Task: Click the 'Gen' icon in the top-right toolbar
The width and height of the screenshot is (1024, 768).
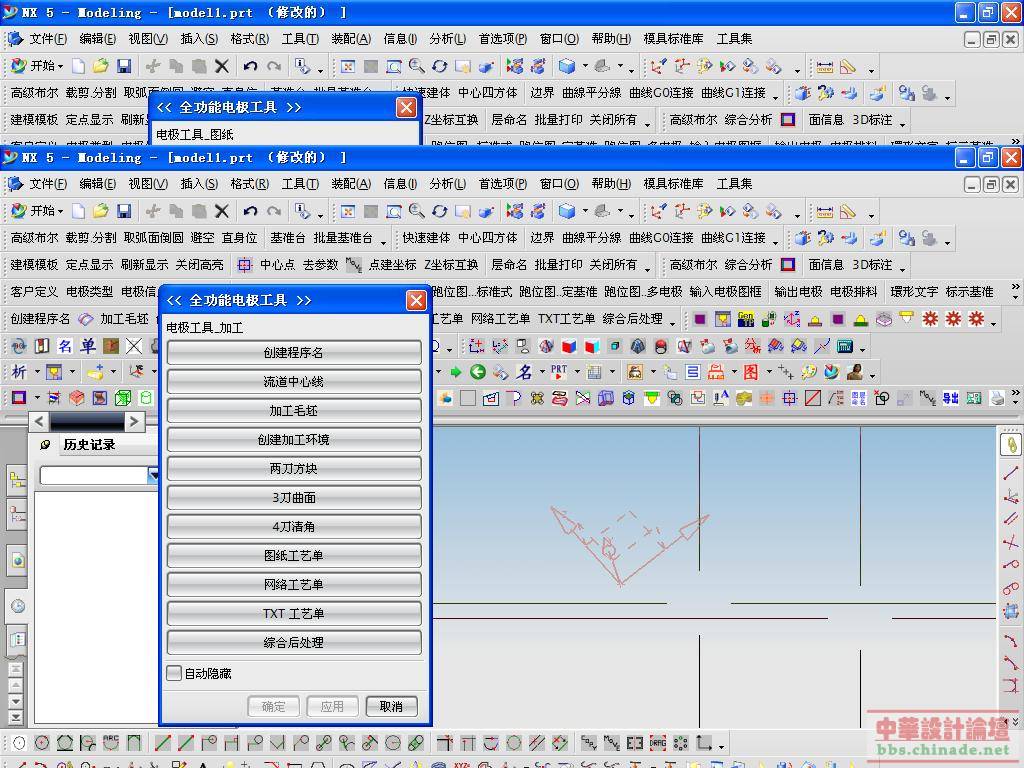Action: (x=746, y=319)
